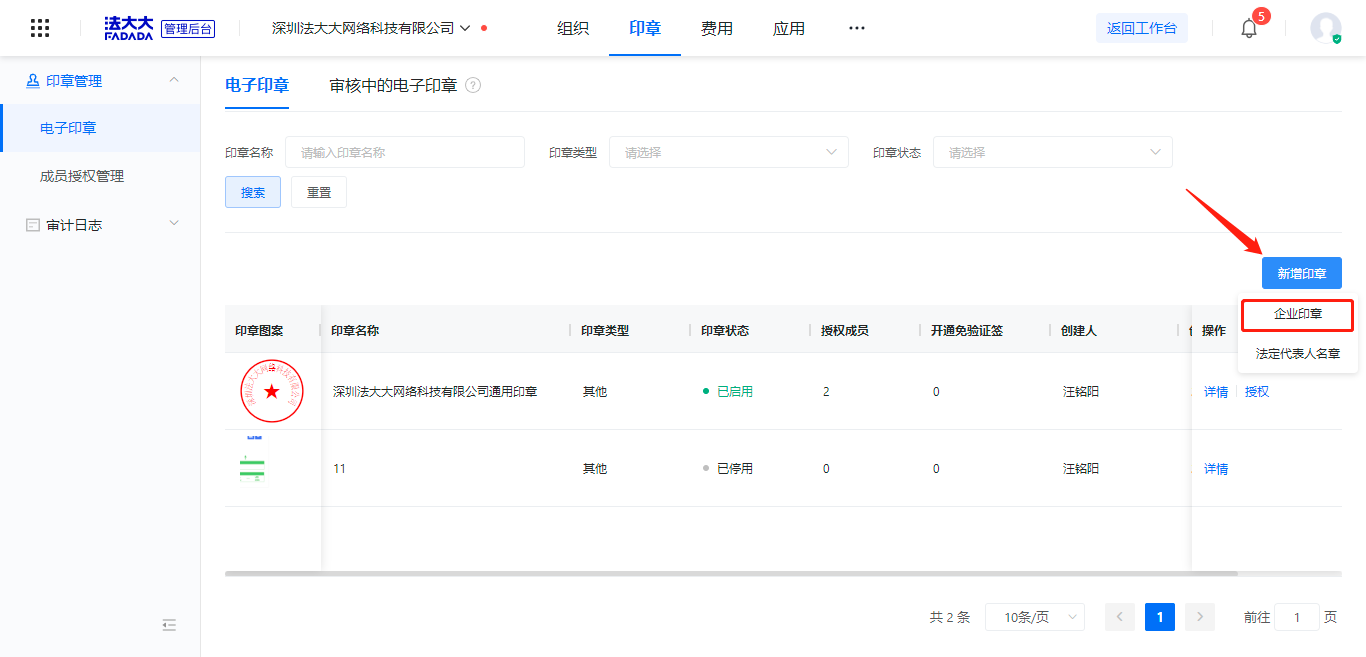Image resolution: width=1366 pixels, height=657 pixels.
Task: Open the app grid launcher icon
Action: click(40, 28)
